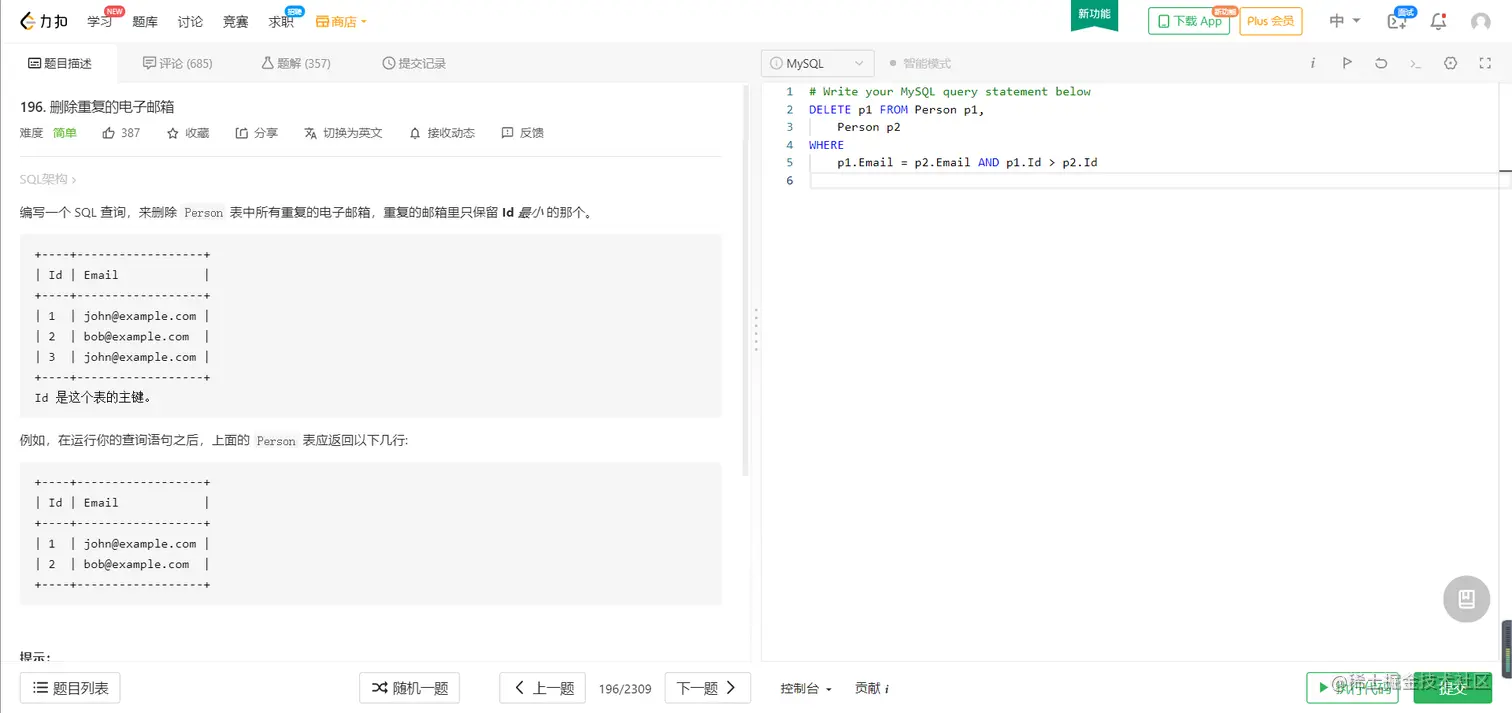The height and width of the screenshot is (713, 1512).
Task: Switch to the 评论 comments tab
Action: (x=178, y=62)
